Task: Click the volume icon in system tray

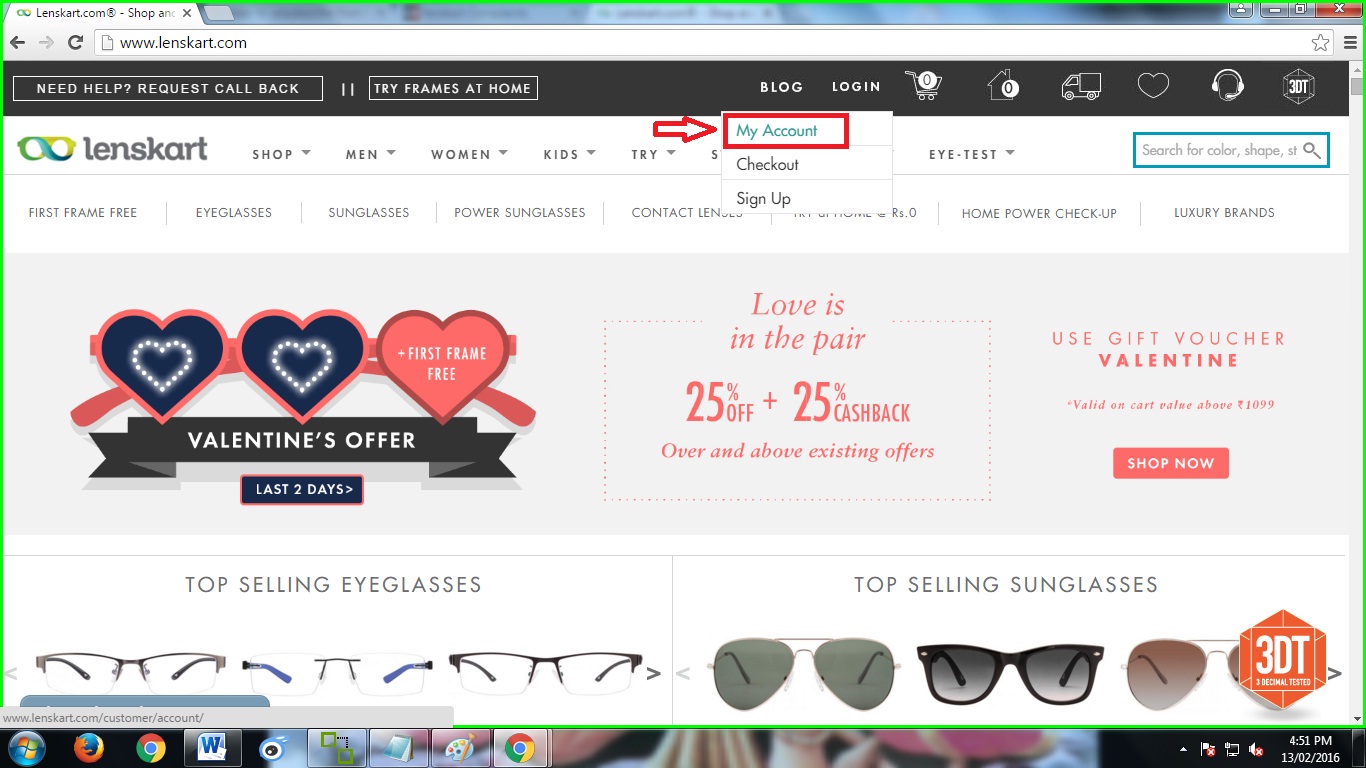Action: pos(1256,749)
